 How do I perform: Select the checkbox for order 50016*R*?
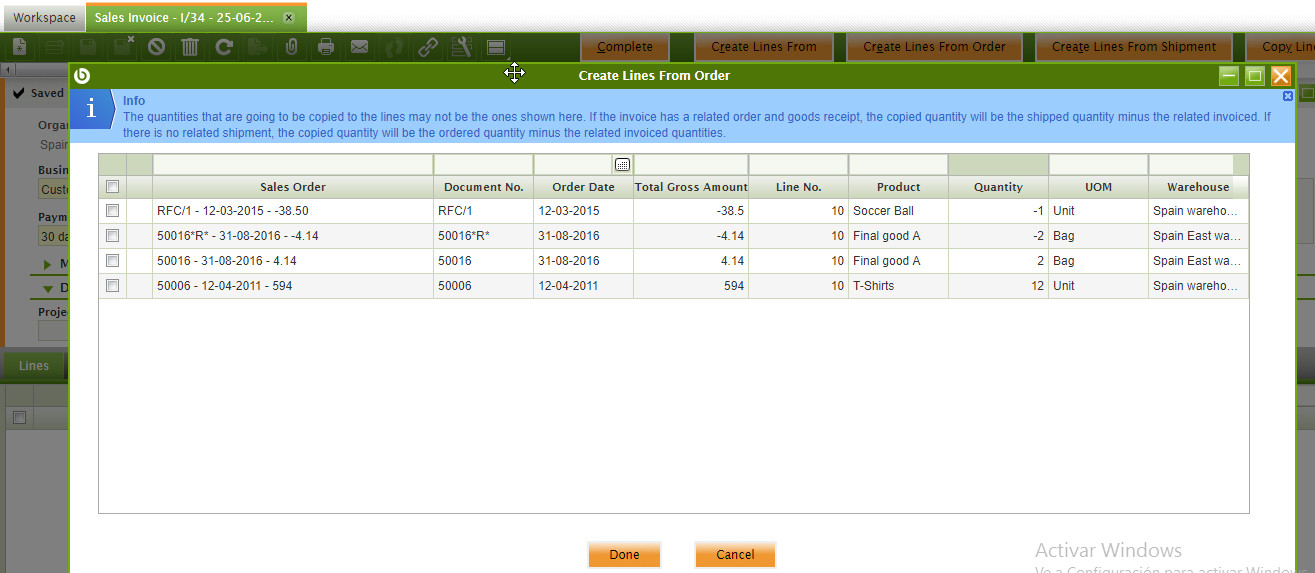tap(112, 236)
